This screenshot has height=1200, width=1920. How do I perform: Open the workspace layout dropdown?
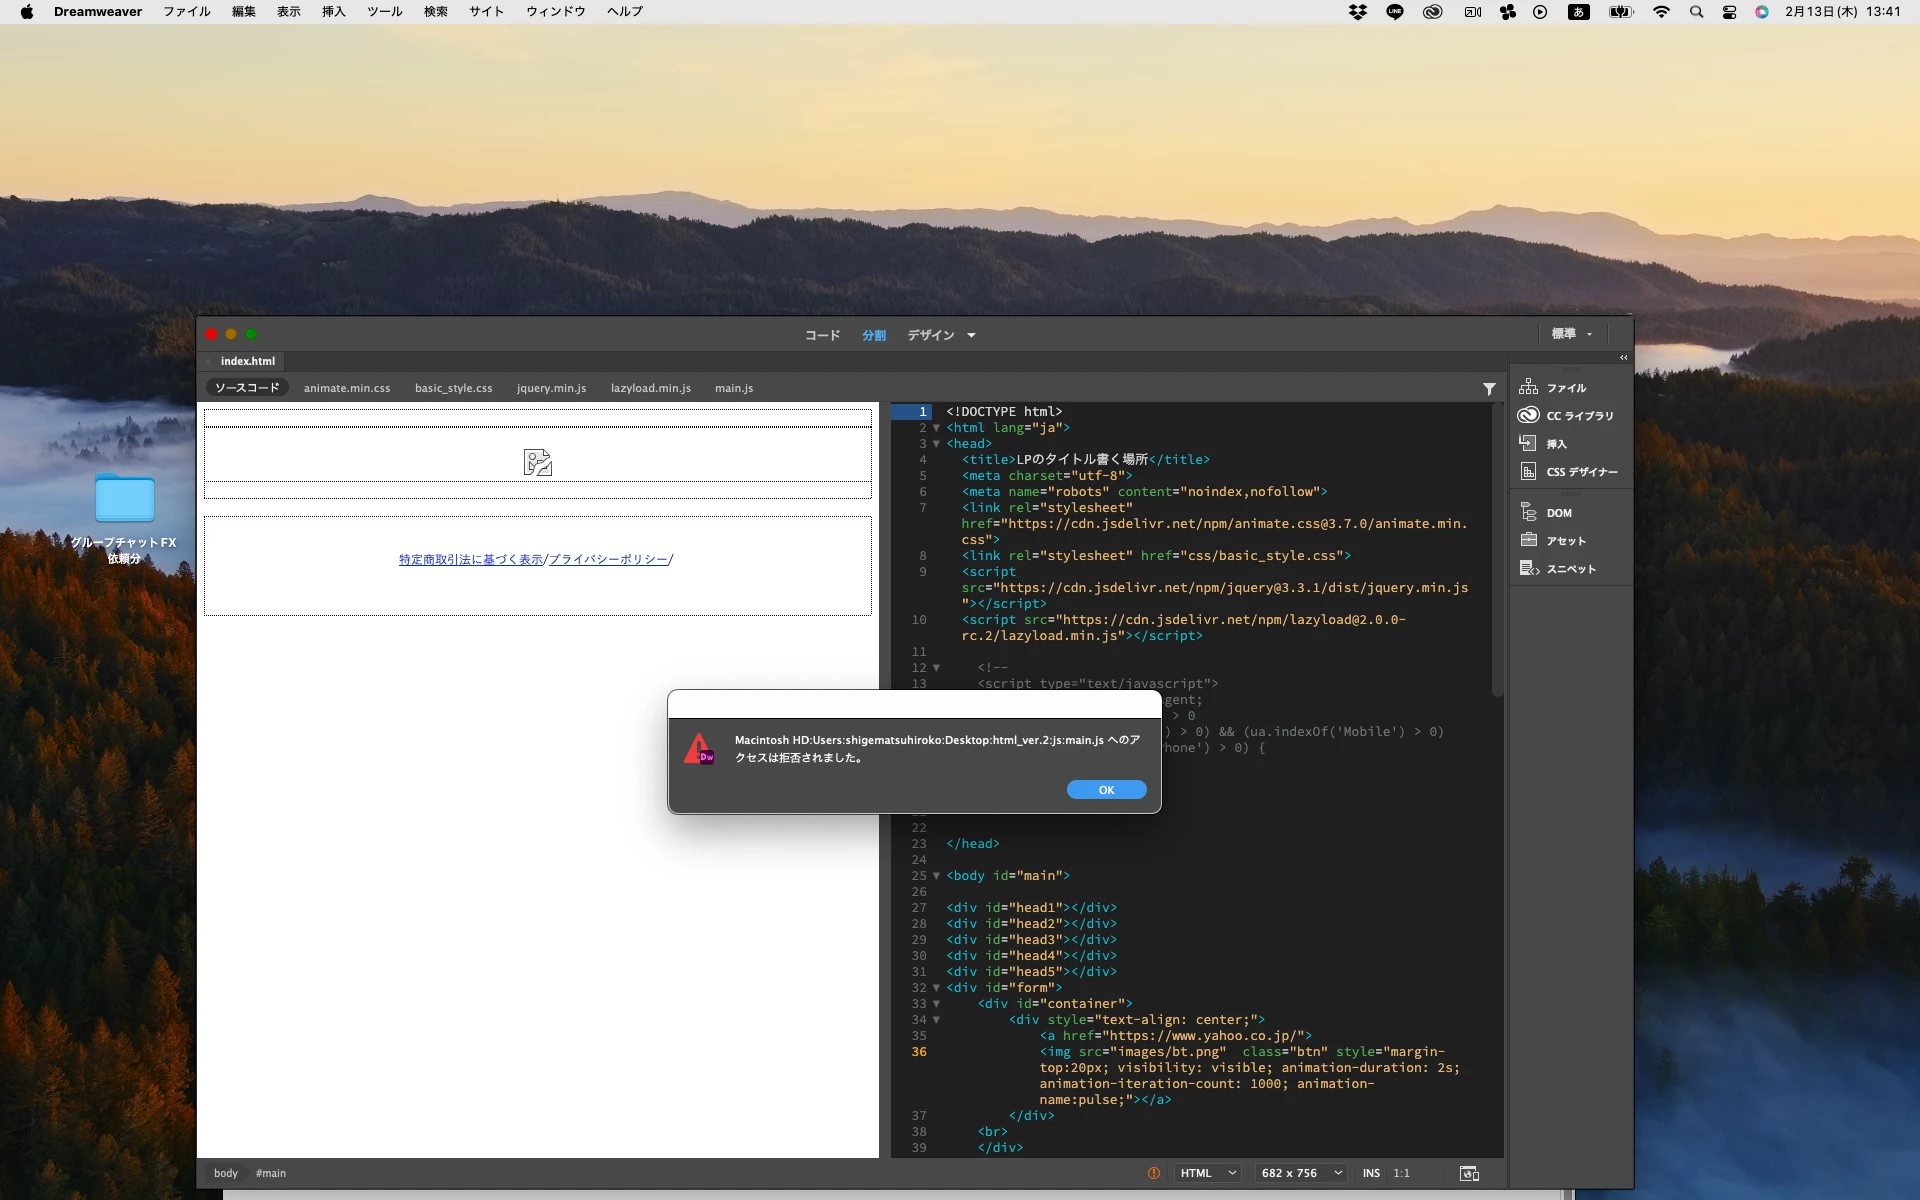[1572, 334]
